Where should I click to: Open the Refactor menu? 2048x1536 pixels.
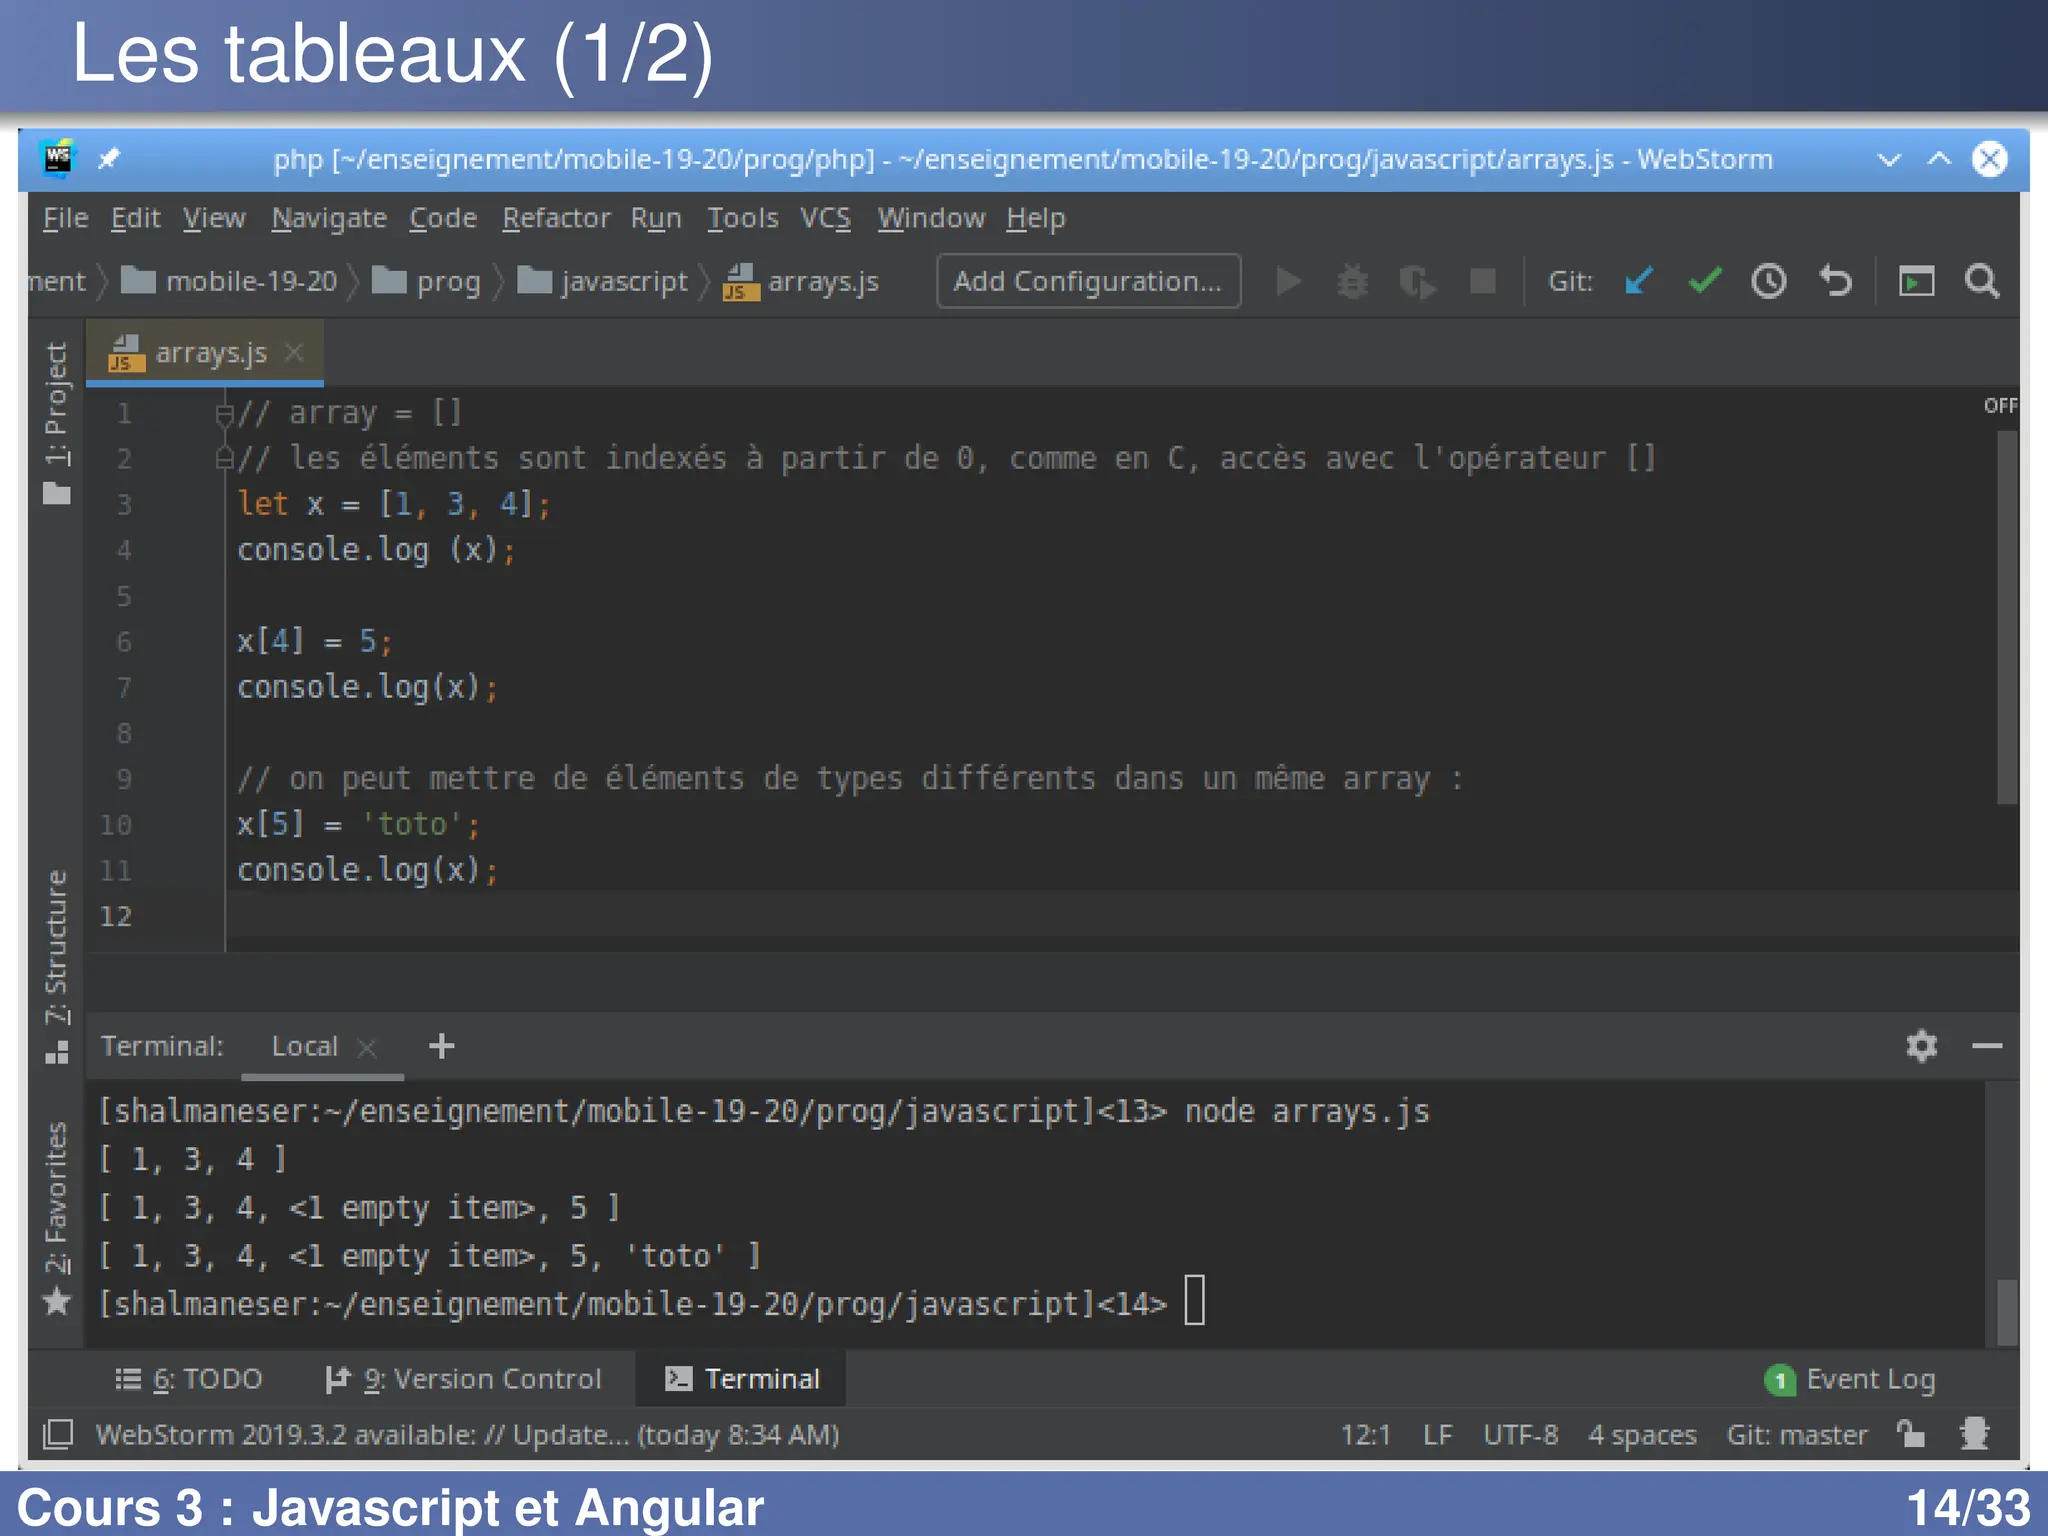[x=556, y=218]
